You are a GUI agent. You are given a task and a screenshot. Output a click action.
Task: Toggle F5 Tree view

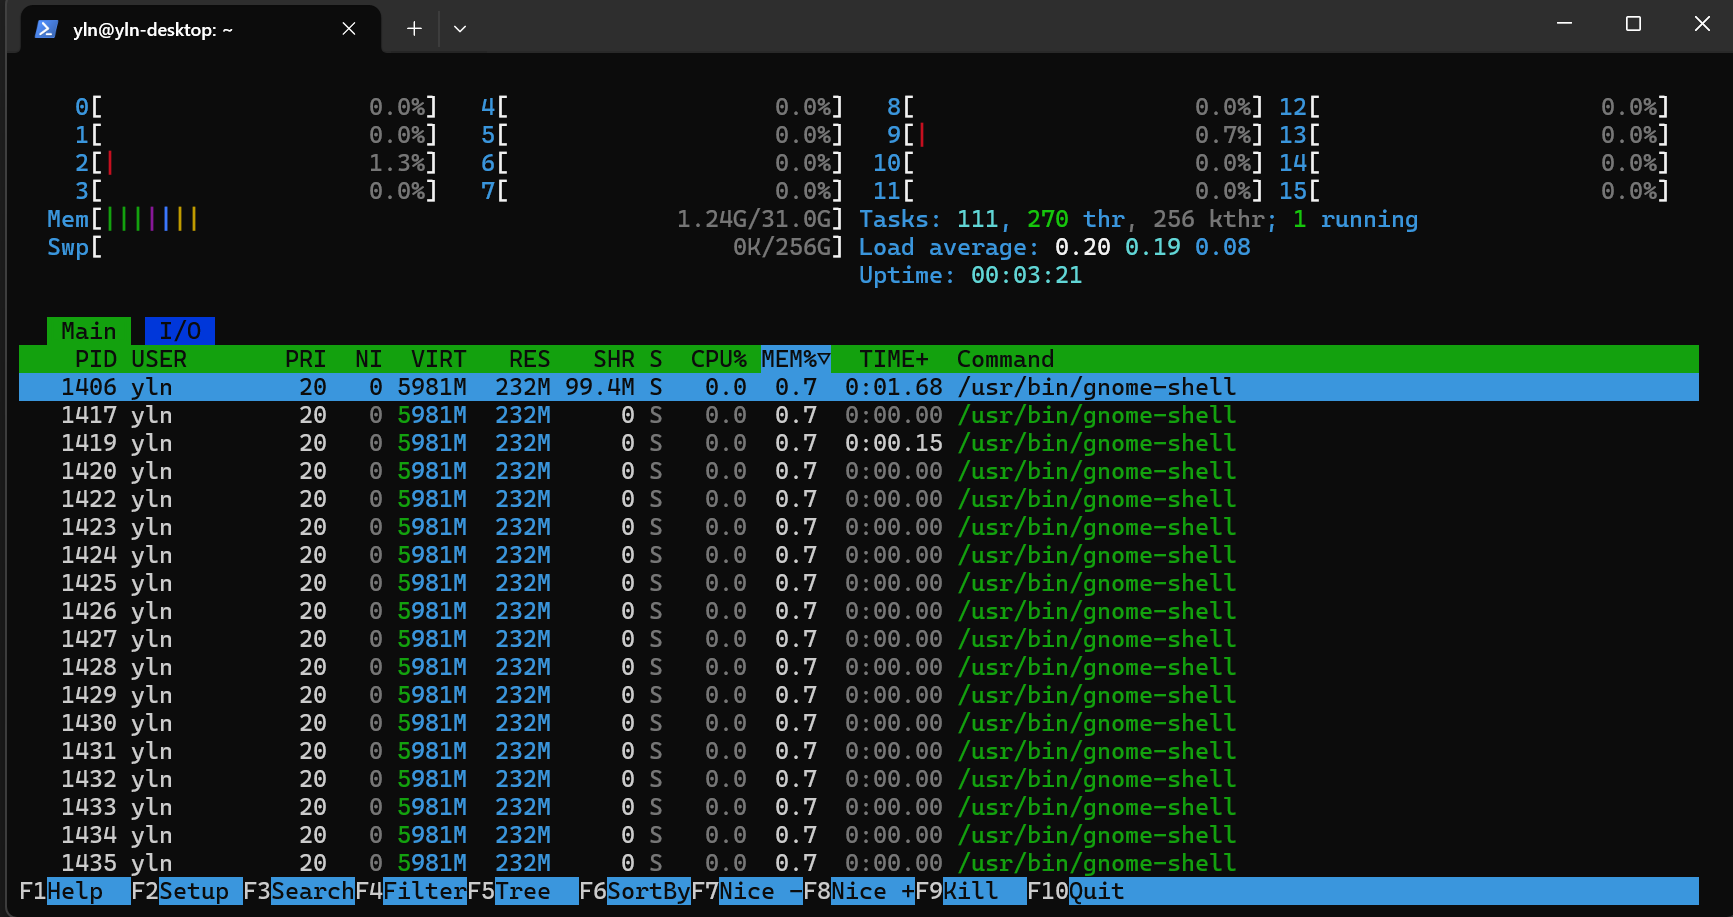tap(523, 891)
